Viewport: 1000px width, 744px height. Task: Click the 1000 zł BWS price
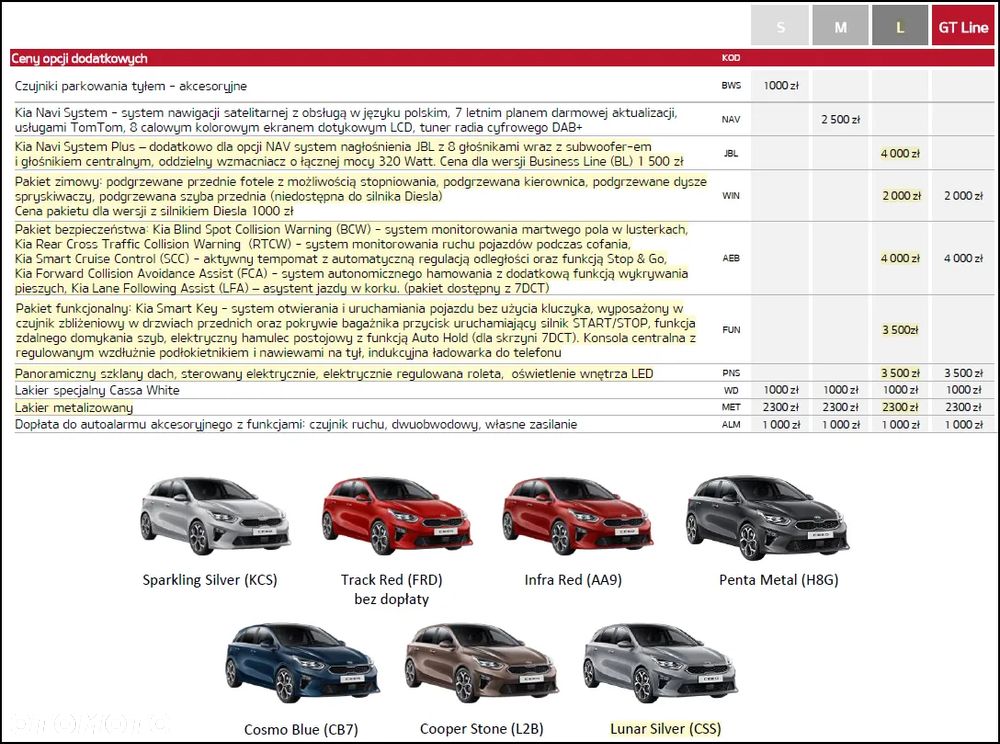[781, 85]
